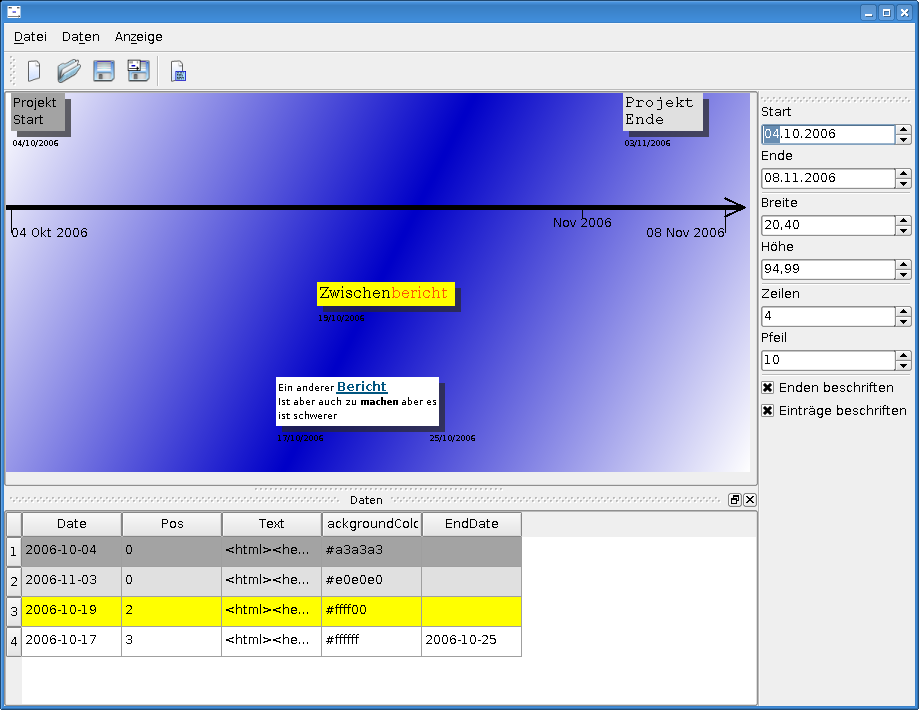Click the Date column header

[x=72, y=524]
